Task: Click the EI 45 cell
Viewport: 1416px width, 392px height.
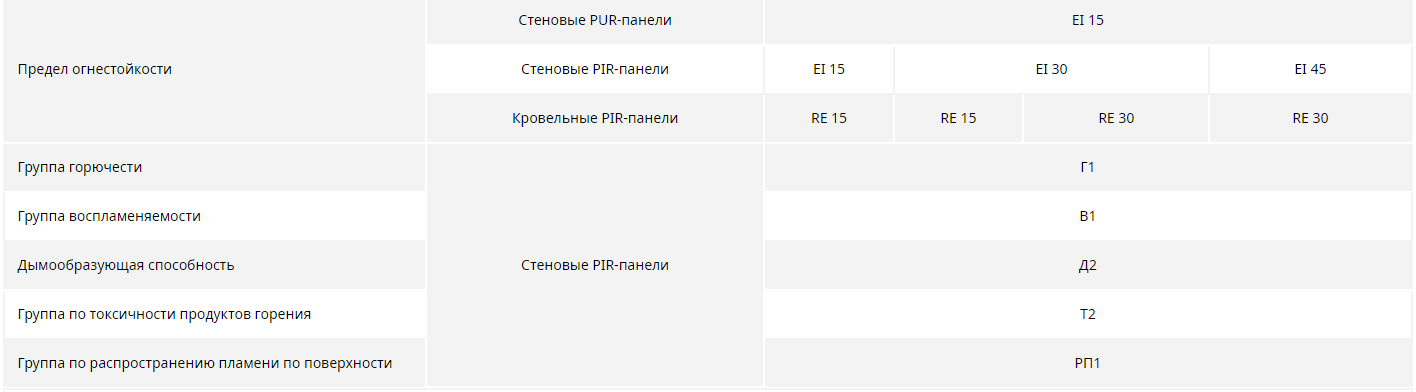Action: pos(1311,70)
